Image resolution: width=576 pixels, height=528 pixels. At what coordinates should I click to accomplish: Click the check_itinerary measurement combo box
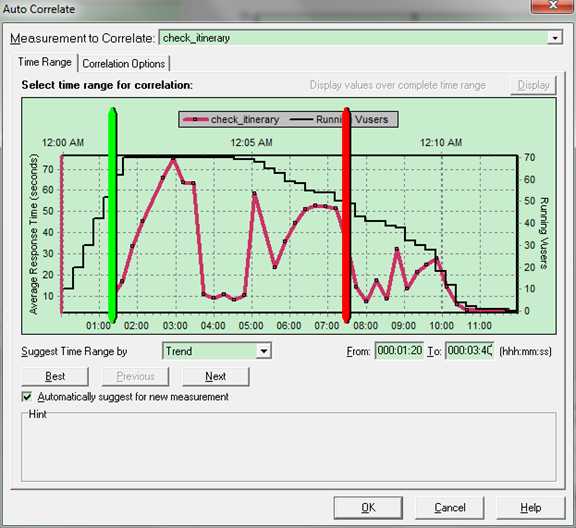coord(360,37)
